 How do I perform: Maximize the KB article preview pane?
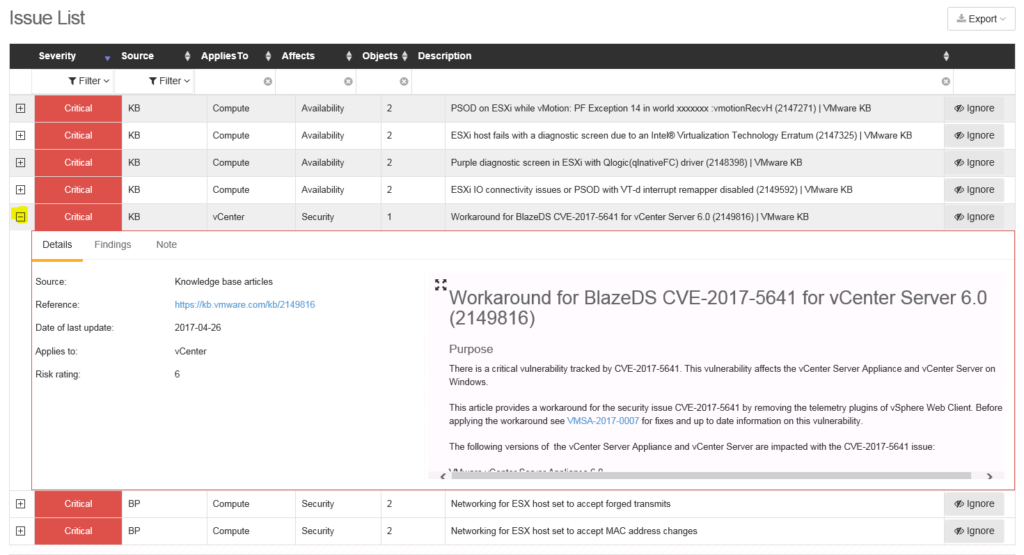pyautogui.click(x=441, y=285)
